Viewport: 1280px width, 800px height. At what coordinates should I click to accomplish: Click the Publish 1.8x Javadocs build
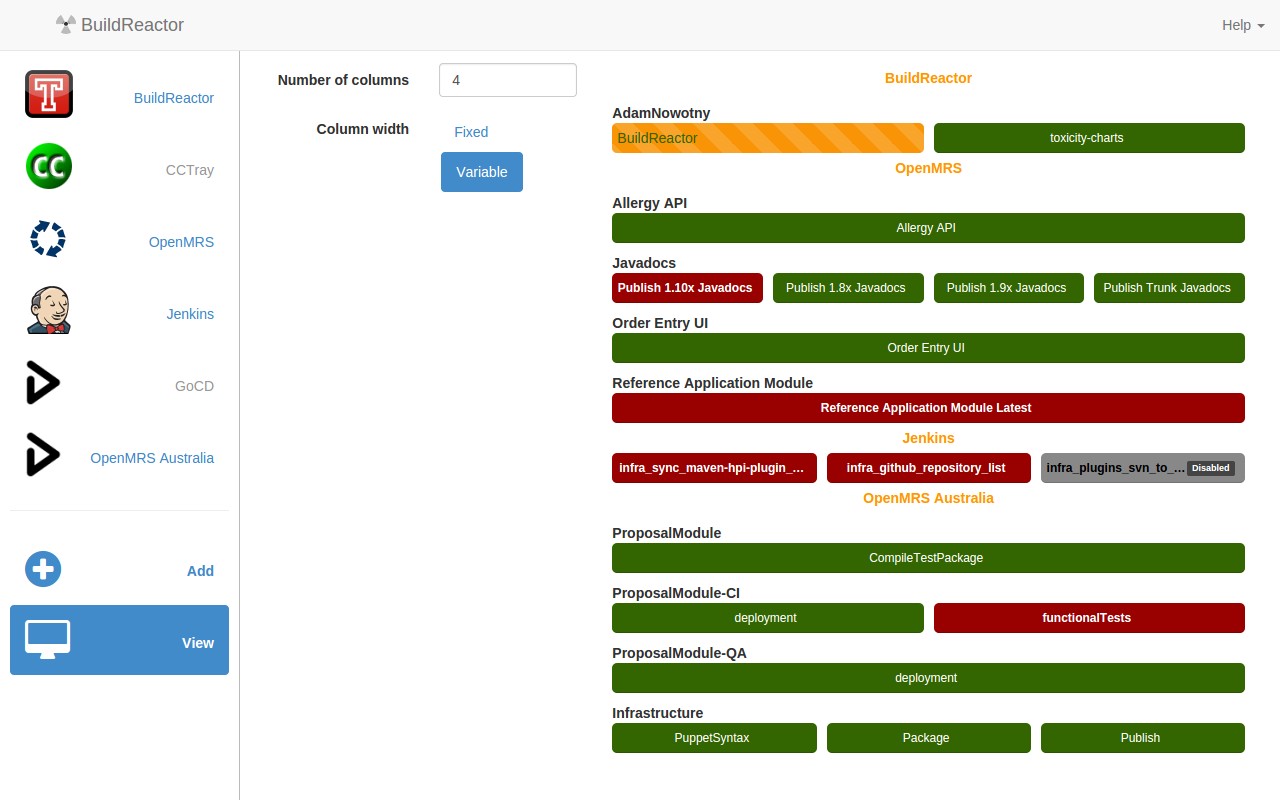(848, 288)
